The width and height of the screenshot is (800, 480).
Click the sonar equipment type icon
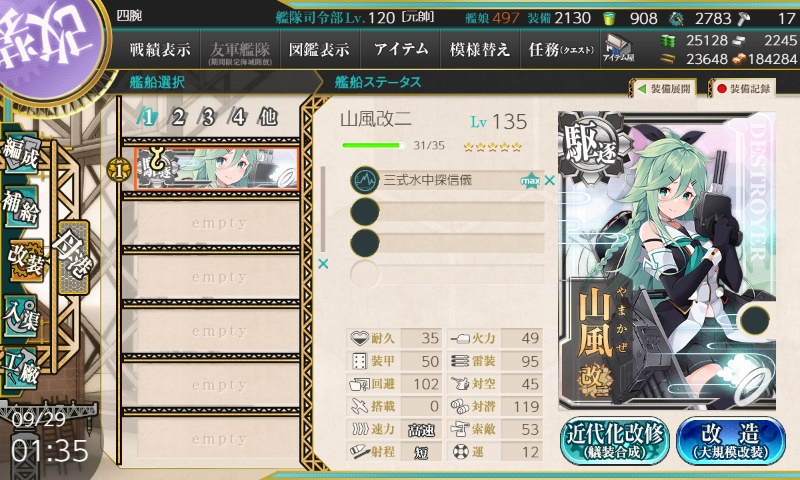pos(365,180)
